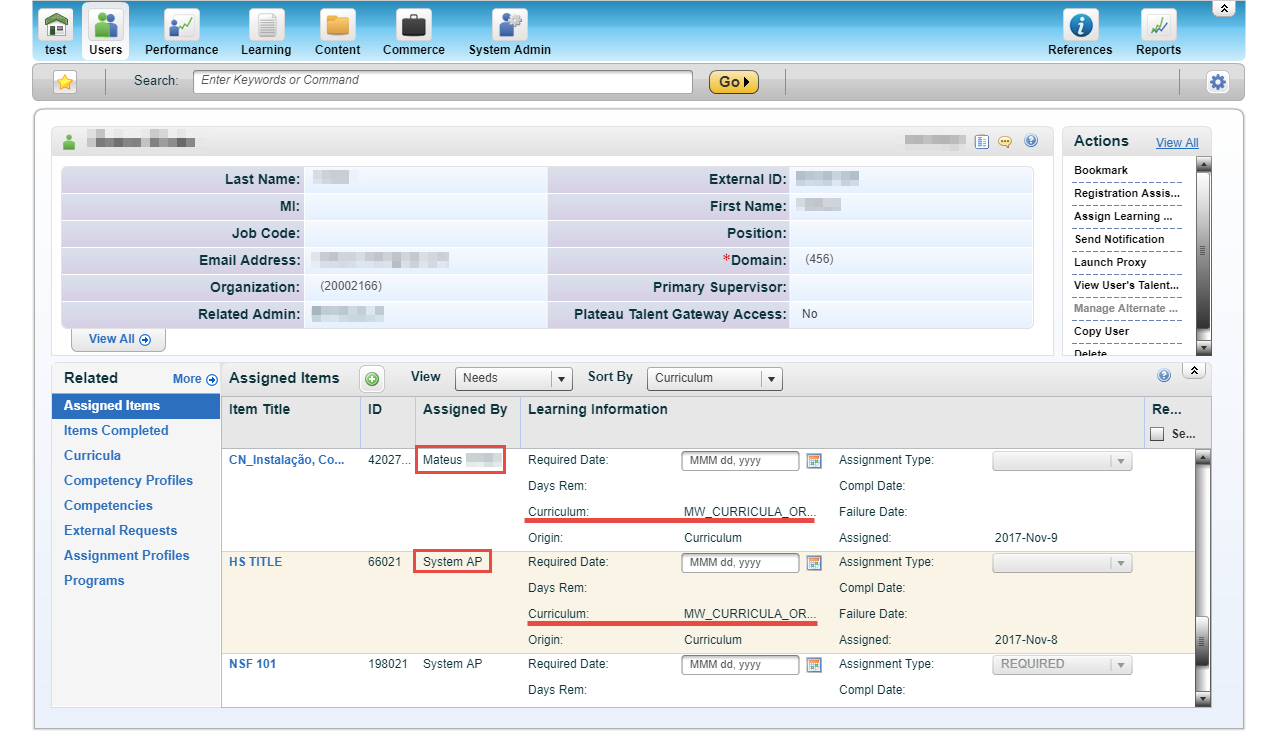
Task: Tick the select-all checkbox under Re... column
Action: [1157, 434]
